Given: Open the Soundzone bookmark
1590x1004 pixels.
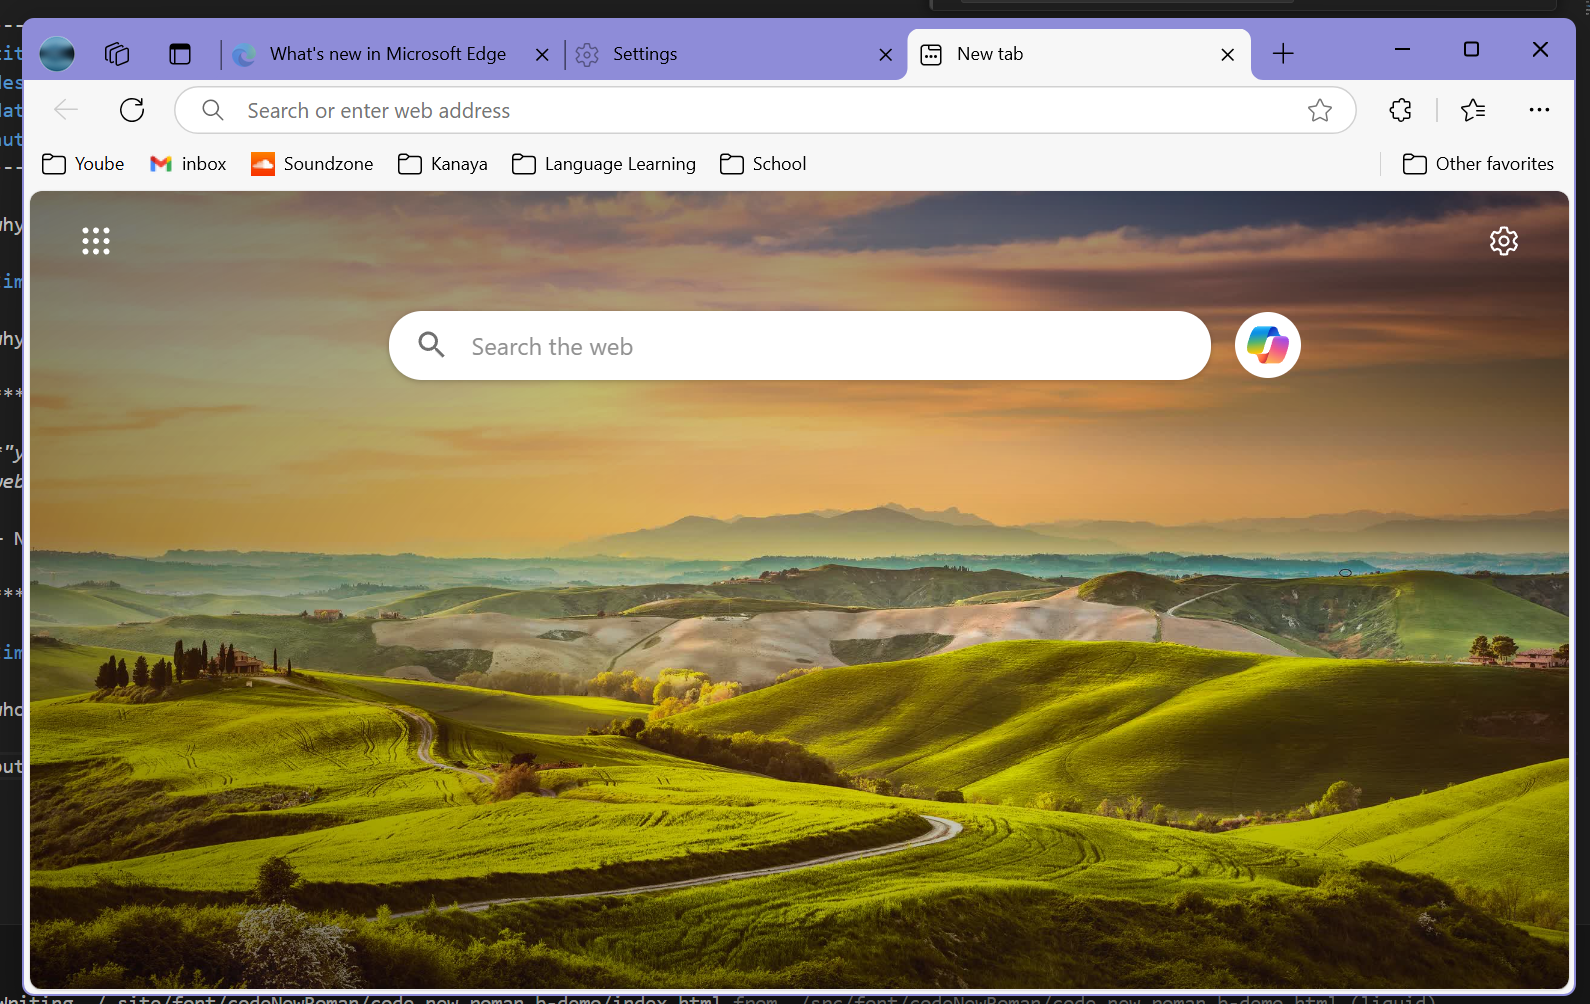Looking at the screenshot, I should click(312, 164).
